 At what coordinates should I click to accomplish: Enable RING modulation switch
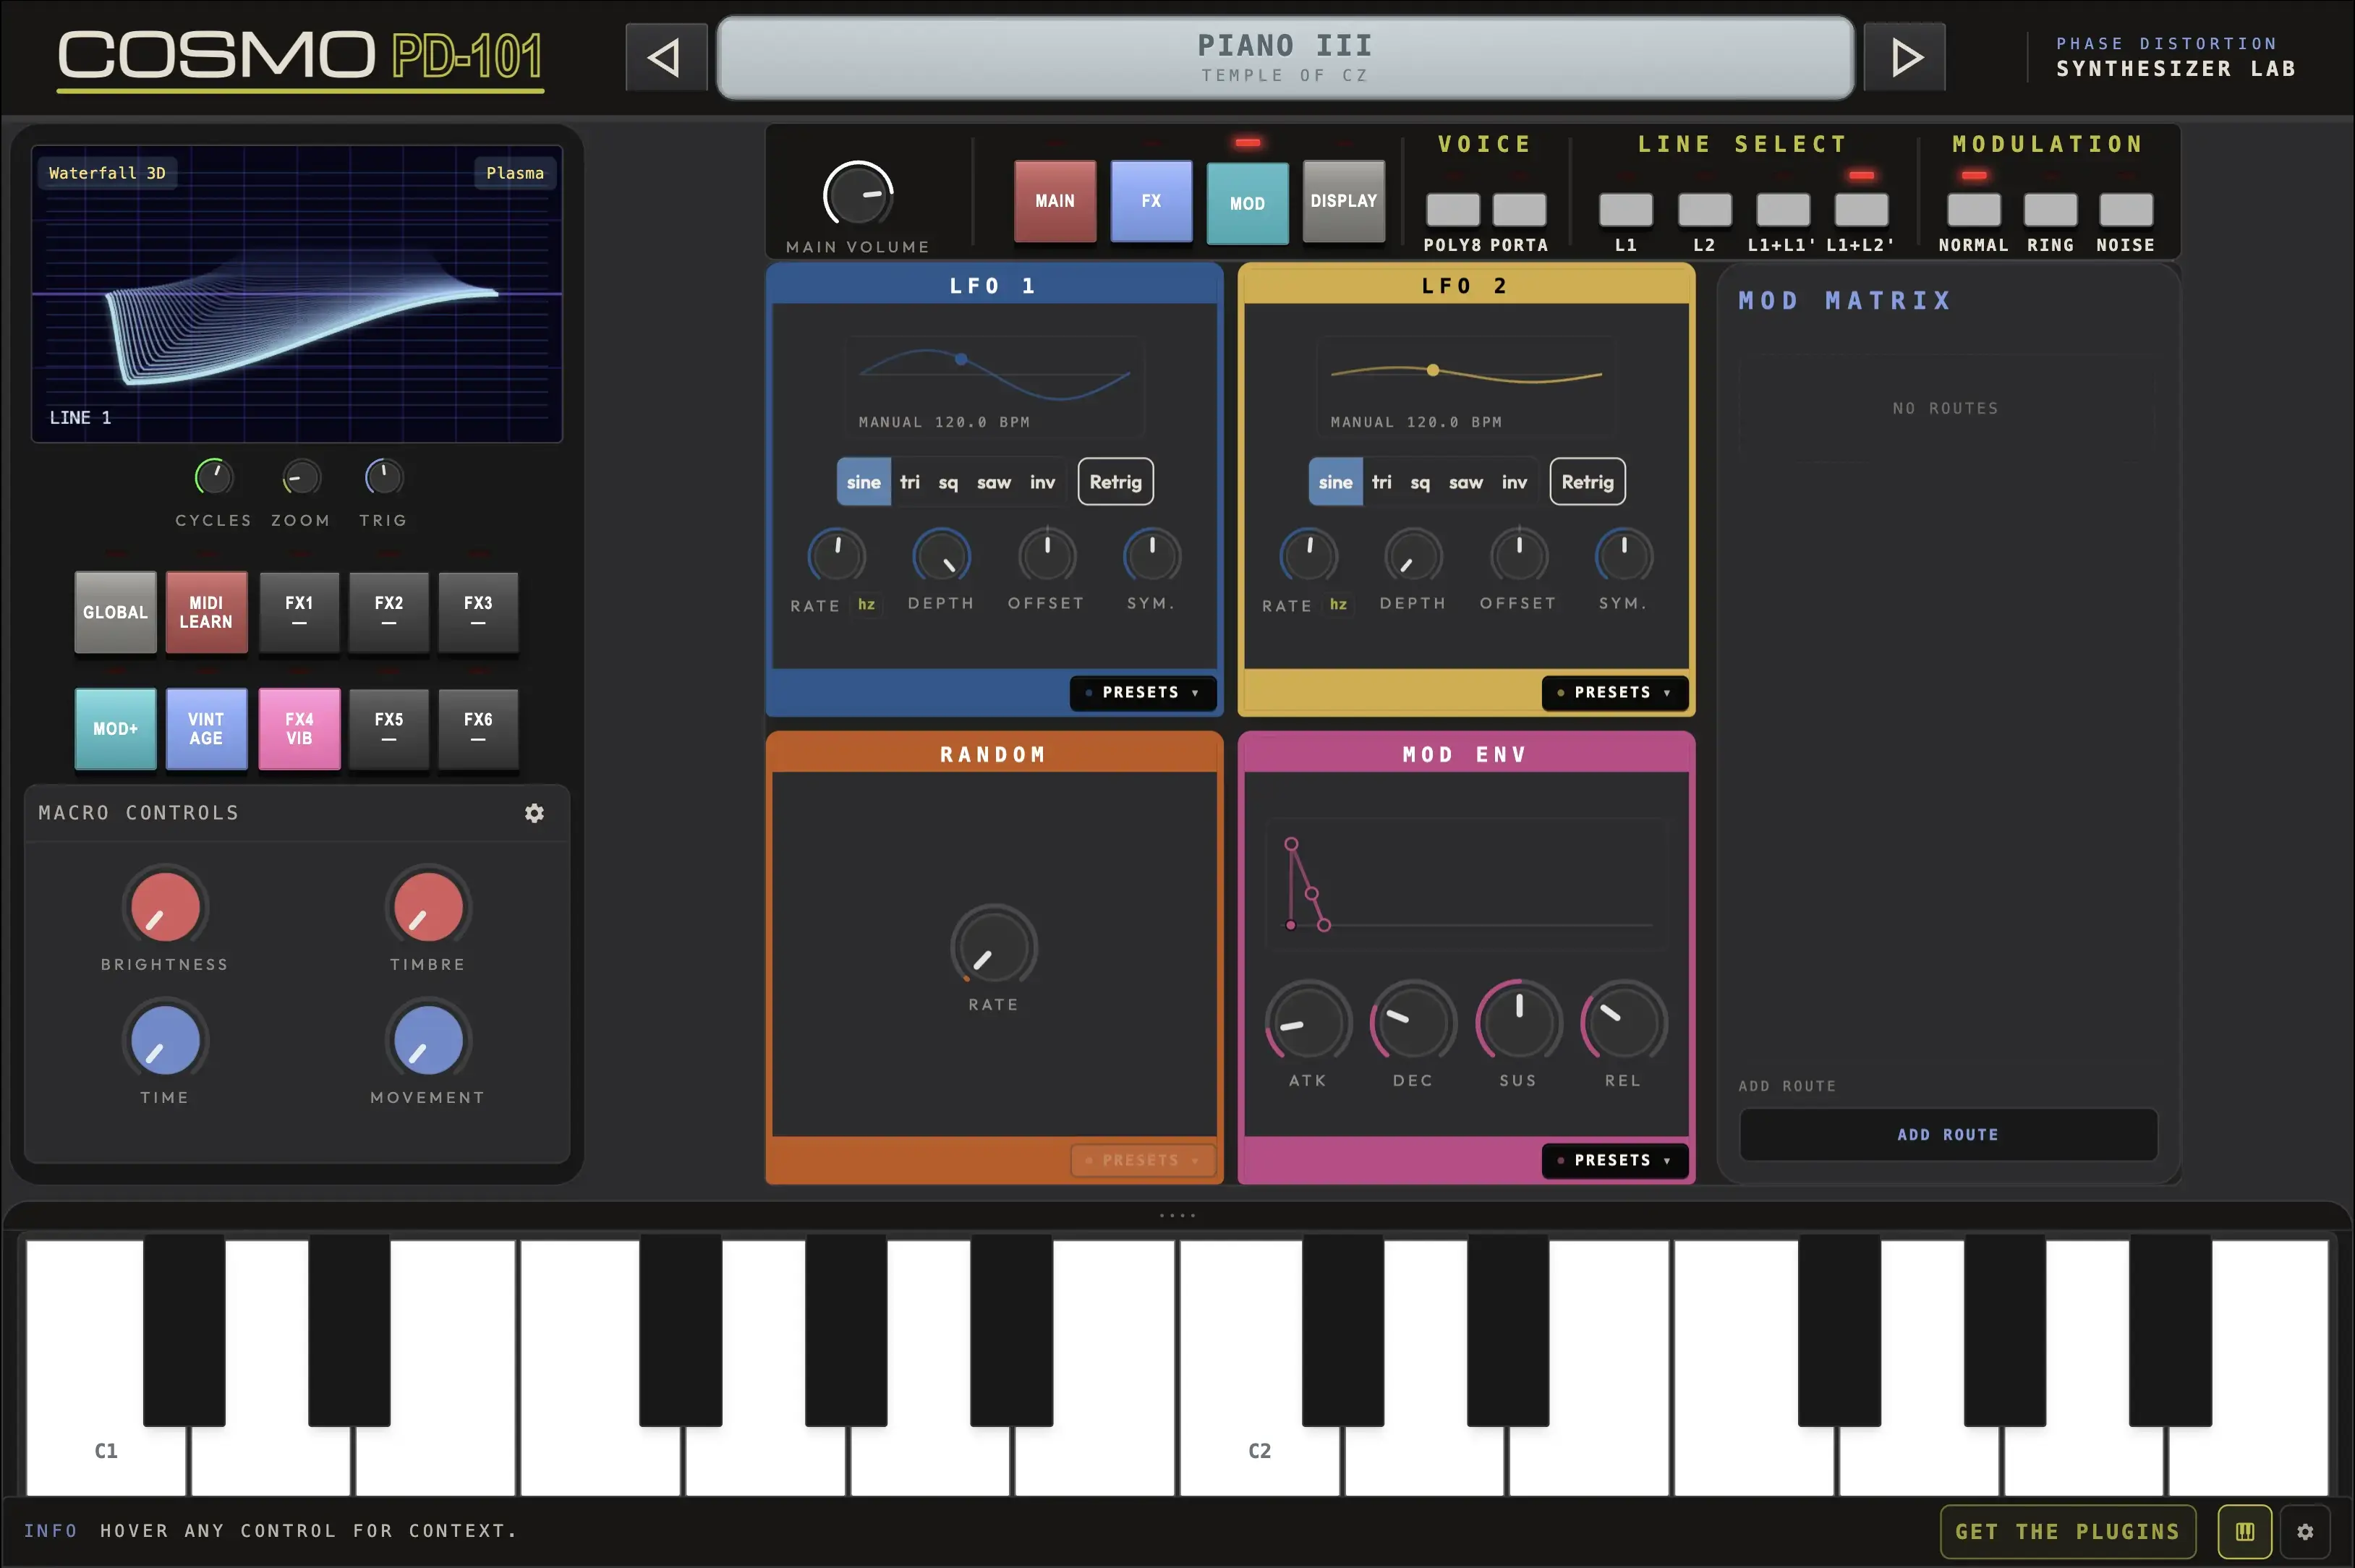coord(2051,210)
